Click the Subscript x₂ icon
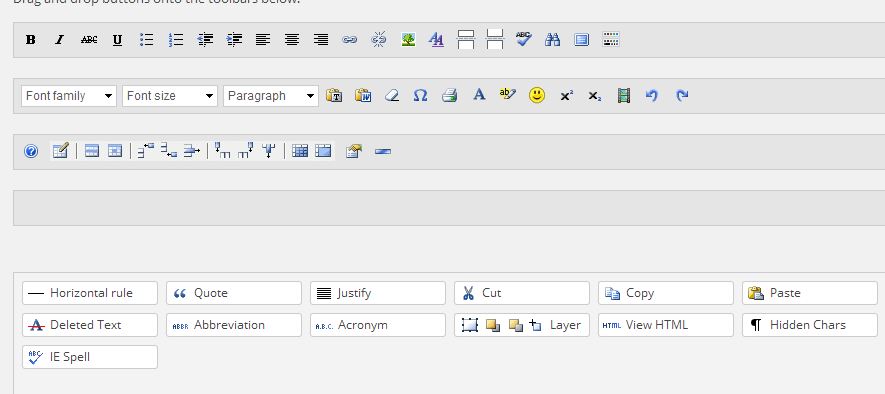The image size is (885, 394). pyautogui.click(x=595, y=95)
